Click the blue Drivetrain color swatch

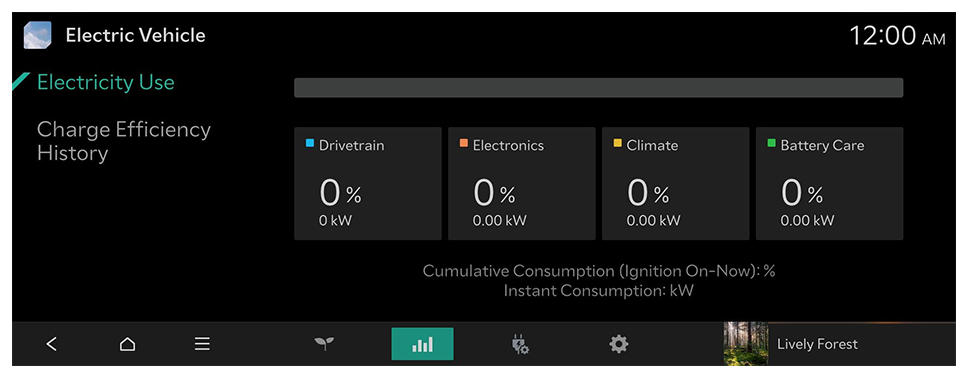(x=311, y=143)
